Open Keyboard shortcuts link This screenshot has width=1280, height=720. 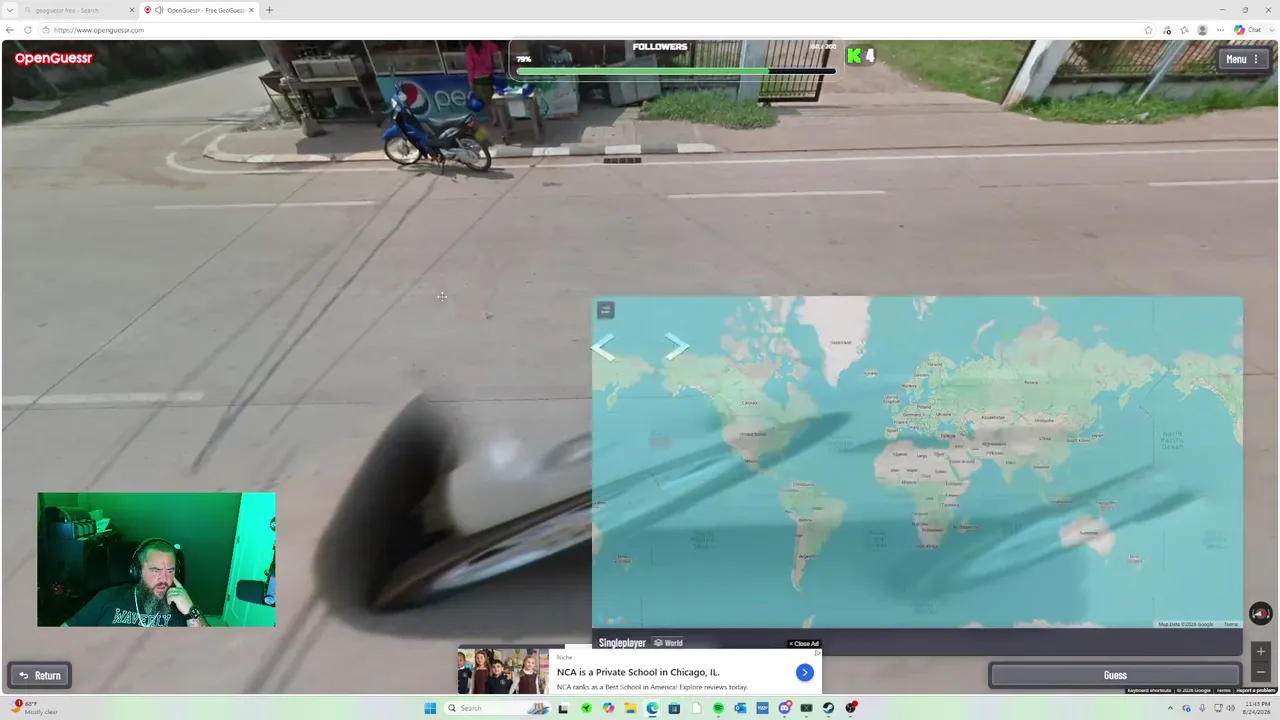coord(1149,690)
